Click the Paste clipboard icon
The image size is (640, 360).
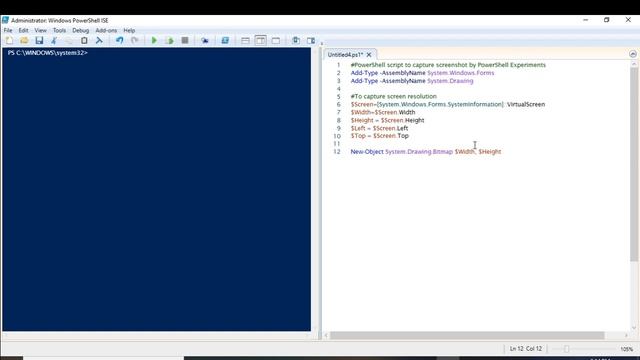point(84,40)
